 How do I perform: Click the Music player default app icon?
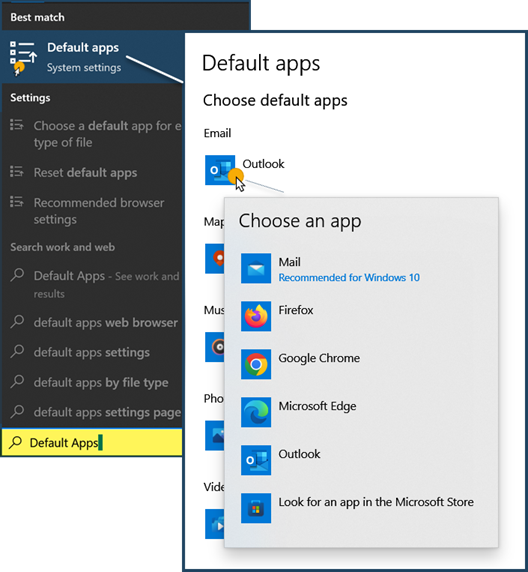[215, 347]
